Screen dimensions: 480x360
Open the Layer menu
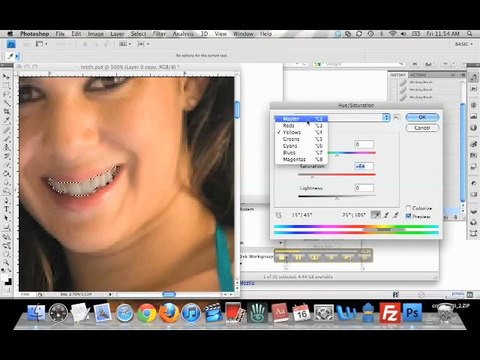coord(117,34)
